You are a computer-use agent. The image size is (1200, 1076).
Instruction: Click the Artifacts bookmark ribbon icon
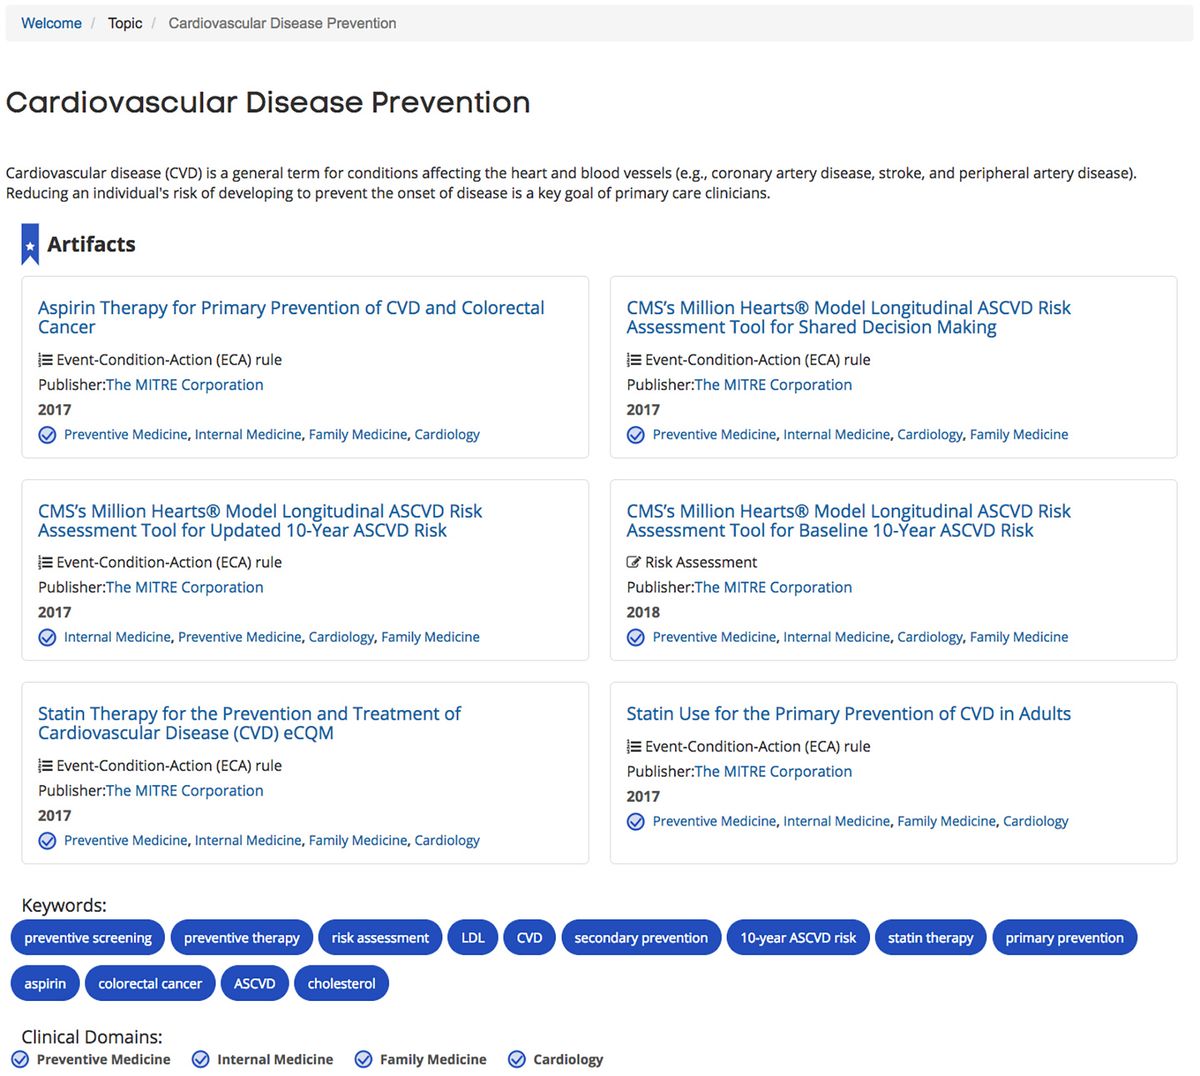[x=29, y=243]
